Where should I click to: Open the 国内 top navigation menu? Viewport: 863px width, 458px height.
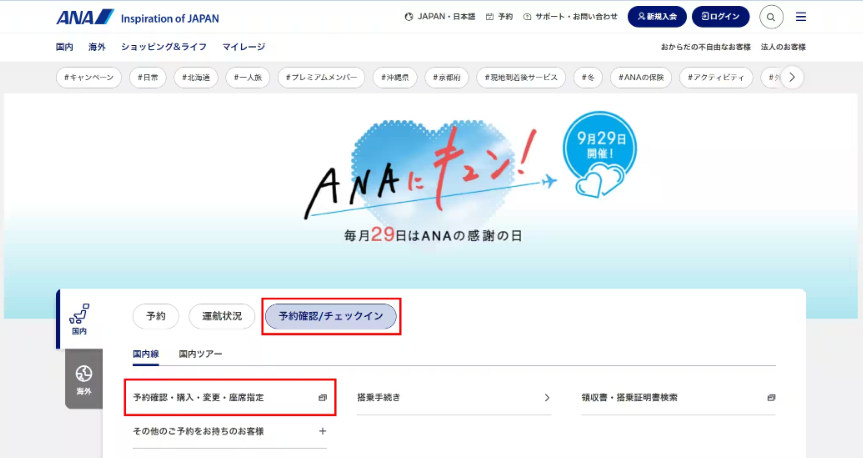[64, 47]
